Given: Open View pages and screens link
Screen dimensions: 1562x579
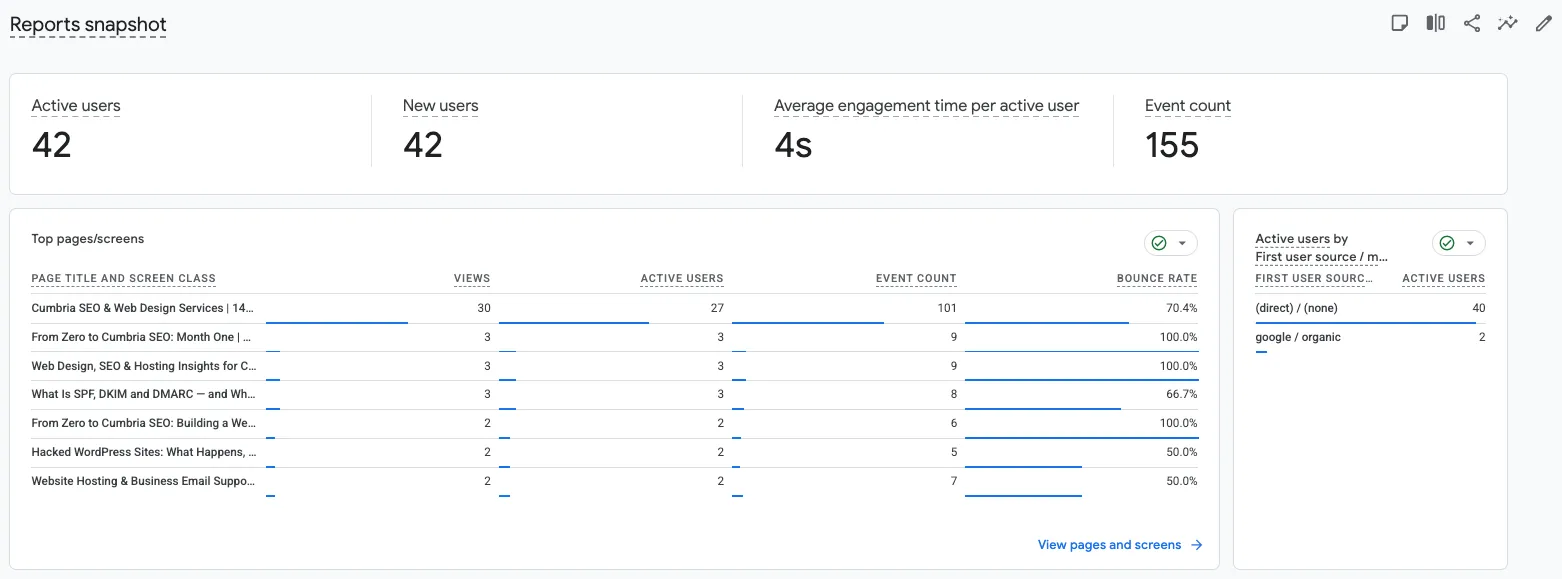Looking at the screenshot, I should pyautogui.click(x=1109, y=545).
